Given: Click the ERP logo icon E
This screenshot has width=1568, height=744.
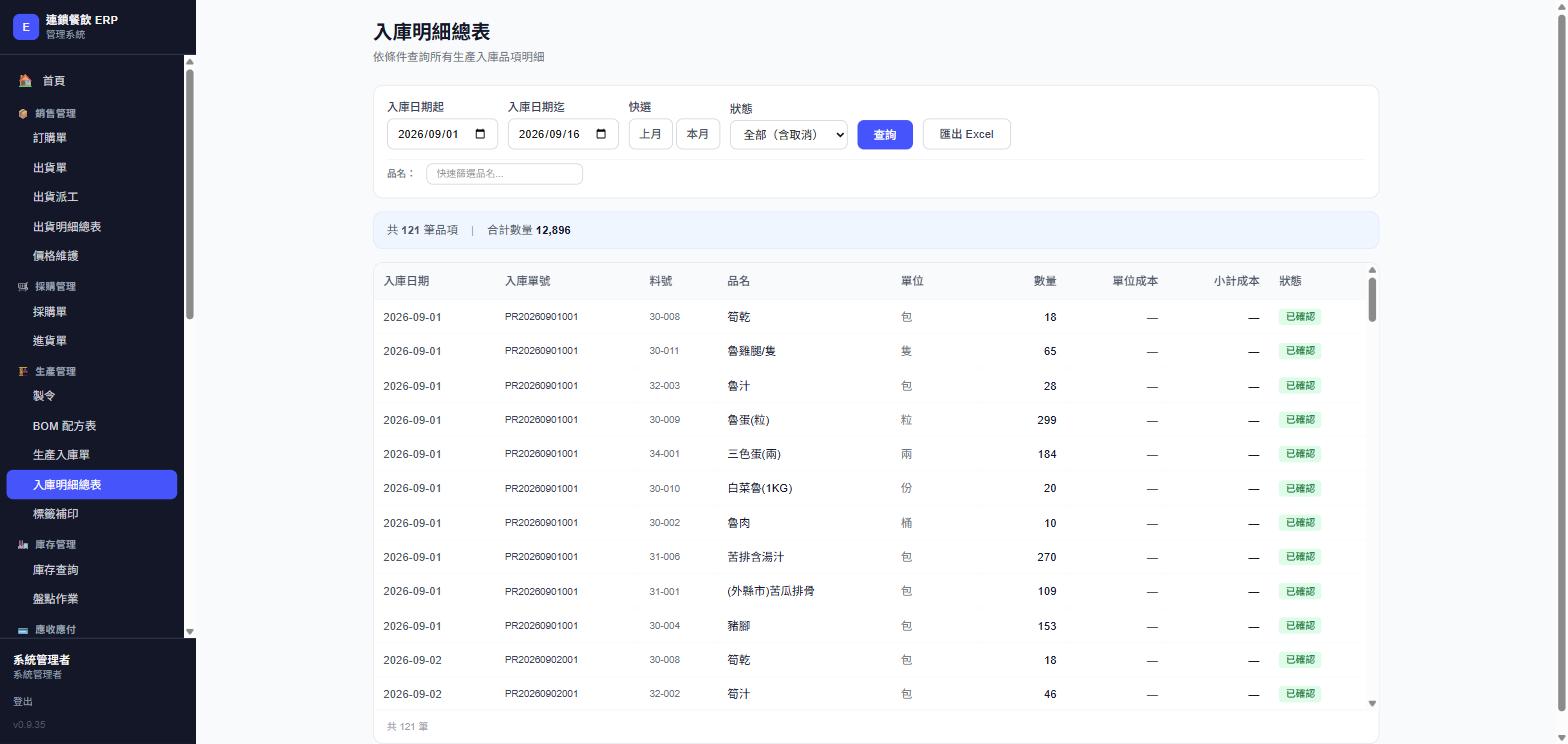Looking at the screenshot, I should (x=25, y=27).
